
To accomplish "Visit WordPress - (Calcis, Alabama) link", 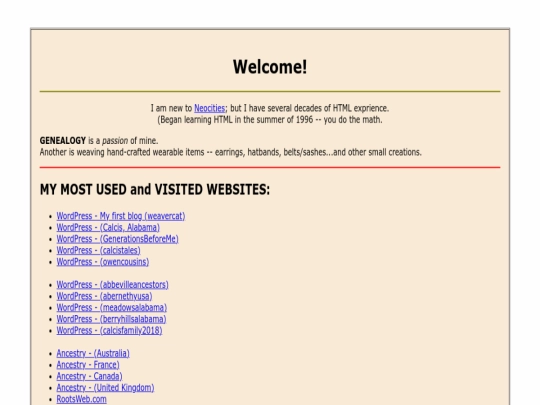I will point(108,228).
